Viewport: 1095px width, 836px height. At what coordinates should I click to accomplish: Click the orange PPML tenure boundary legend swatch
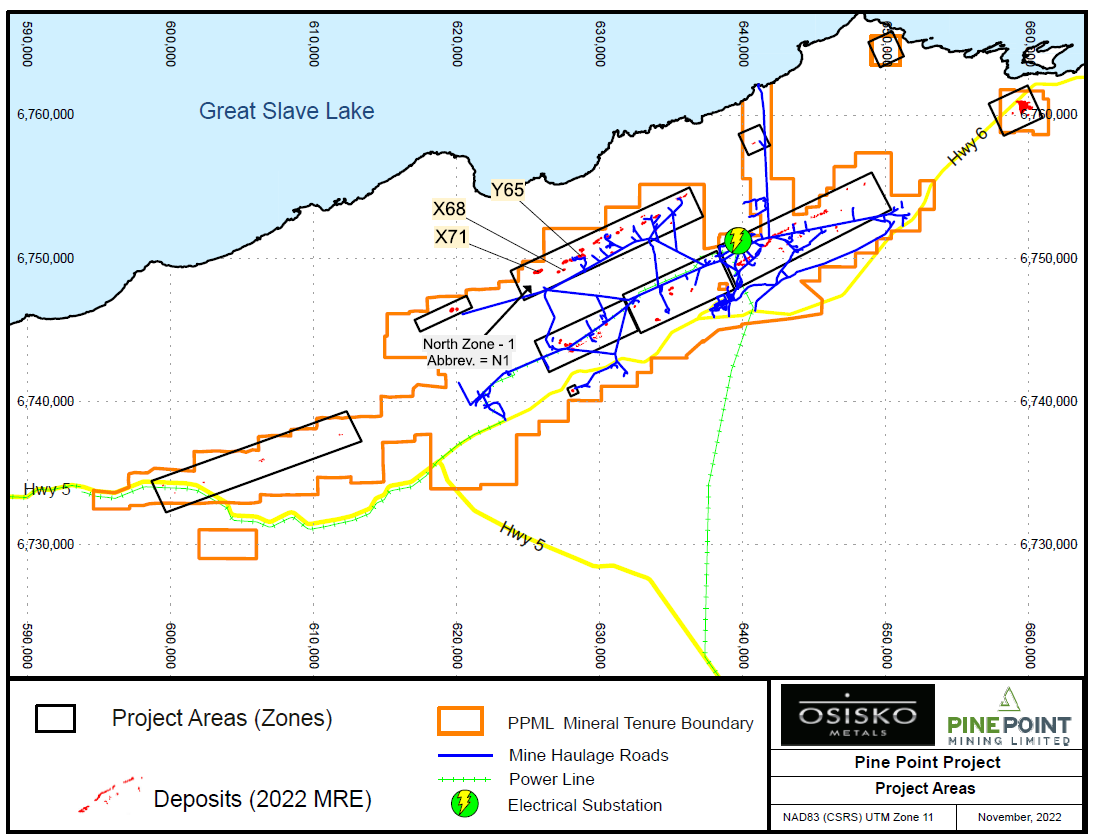point(460,721)
